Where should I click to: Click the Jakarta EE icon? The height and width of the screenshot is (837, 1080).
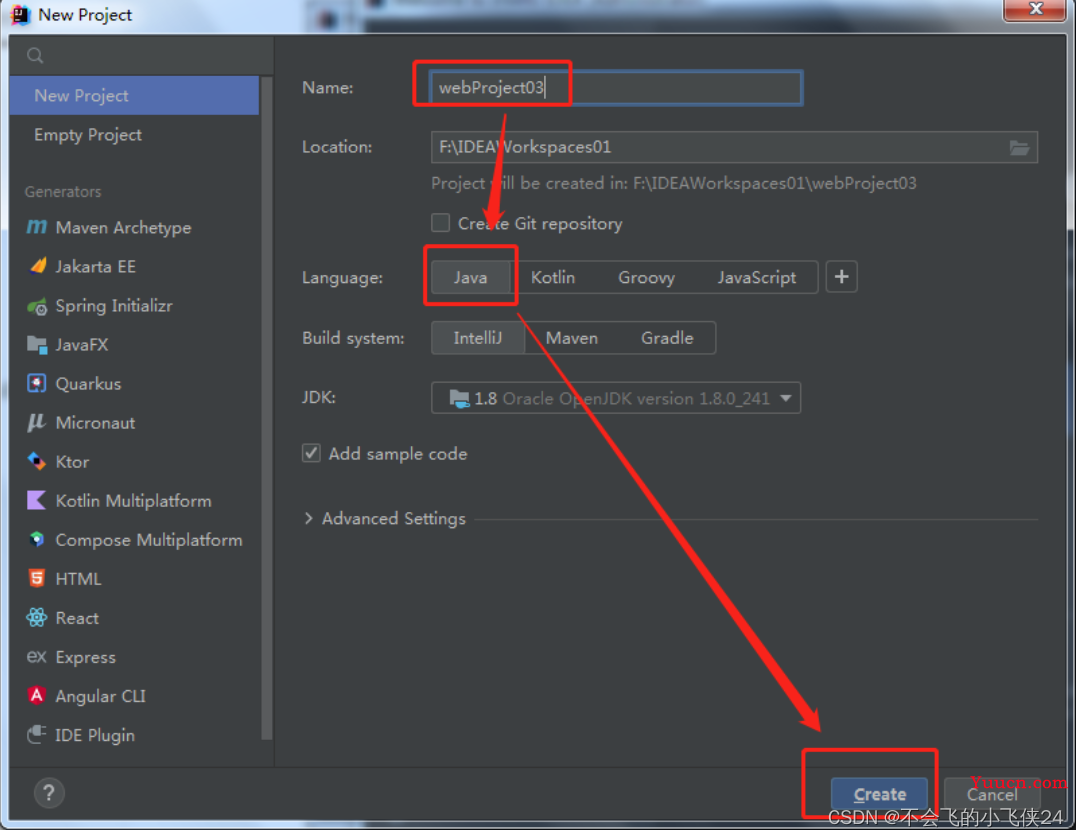37,266
